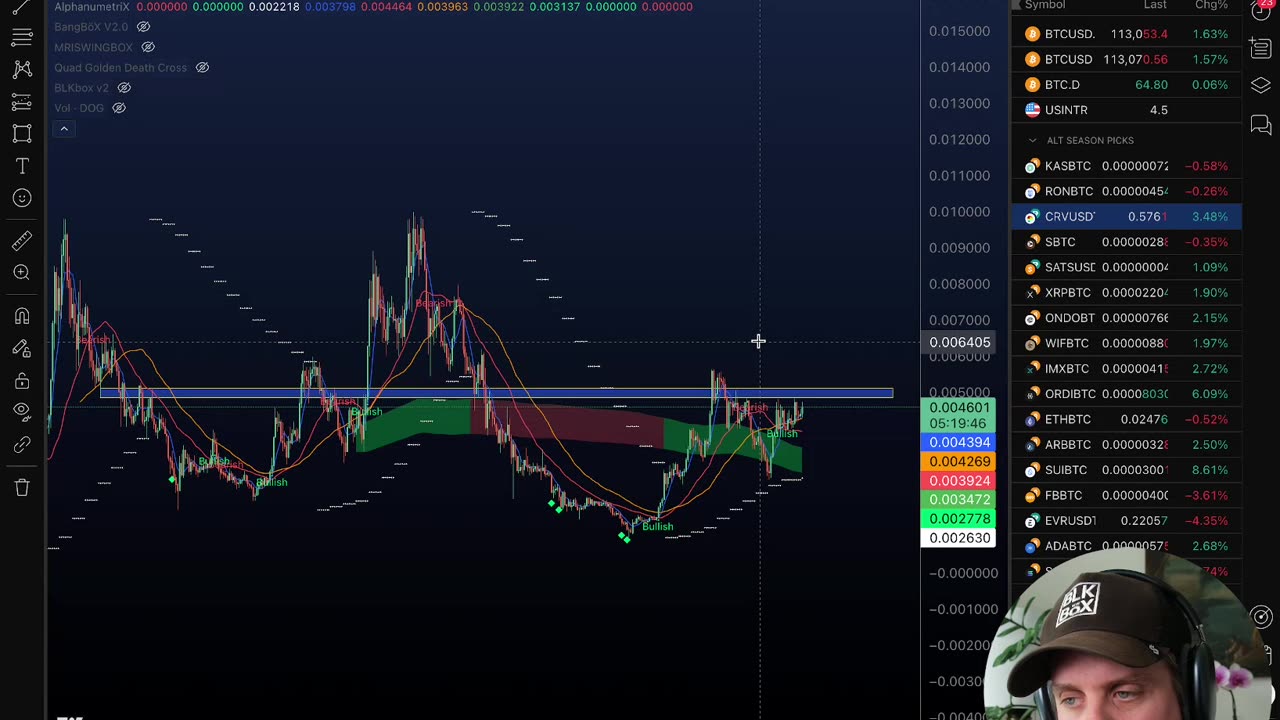
Task: Toggle visibility of MRISWINGBOX indicator
Action: (148, 47)
